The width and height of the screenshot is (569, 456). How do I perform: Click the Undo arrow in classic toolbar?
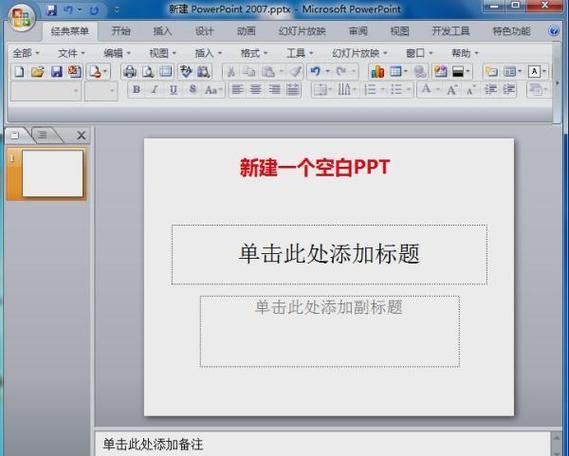click(315, 71)
